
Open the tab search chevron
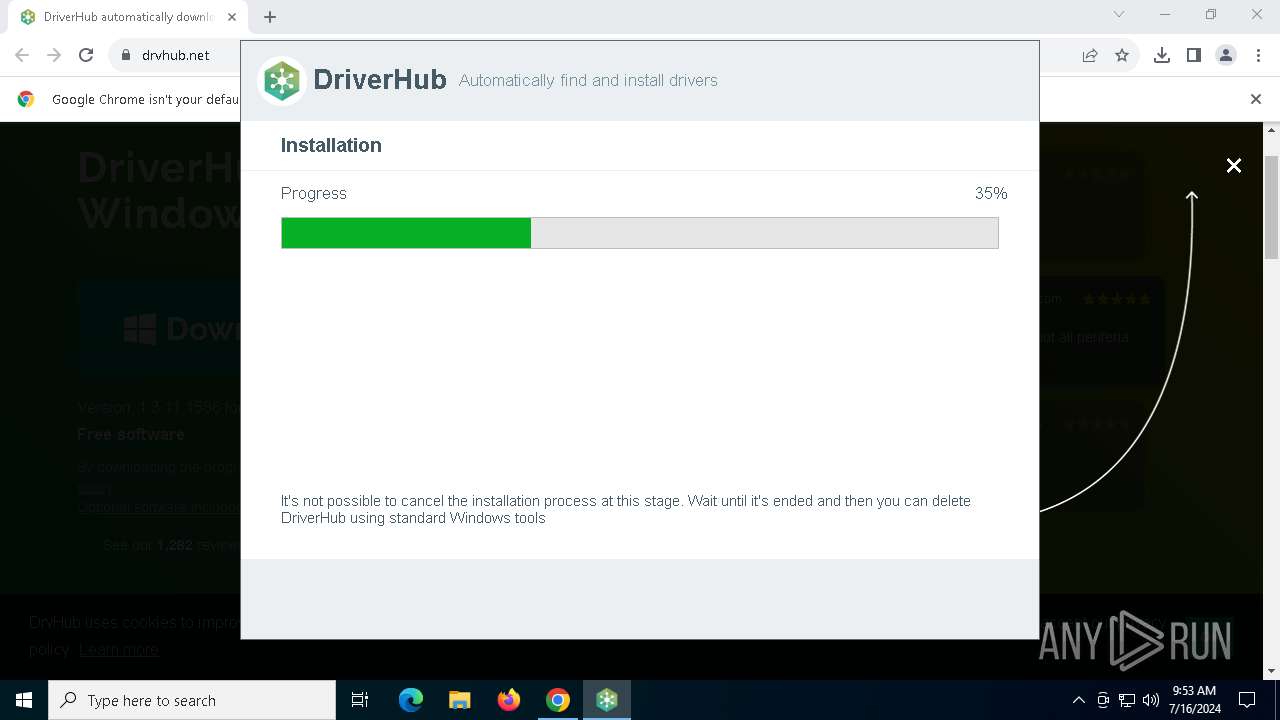point(1119,14)
